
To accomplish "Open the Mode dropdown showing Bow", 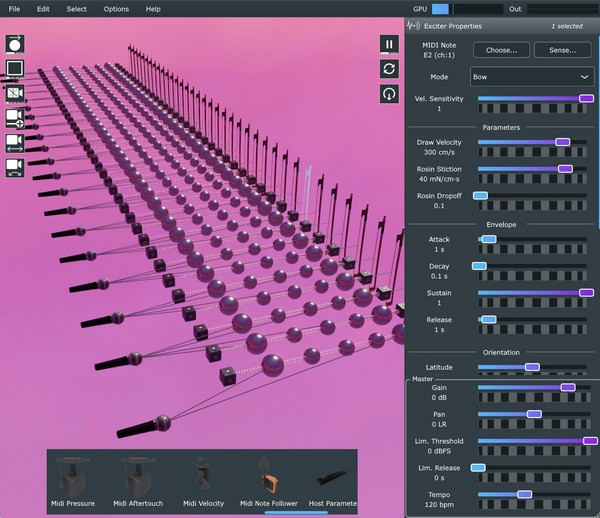I will pos(532,77).
